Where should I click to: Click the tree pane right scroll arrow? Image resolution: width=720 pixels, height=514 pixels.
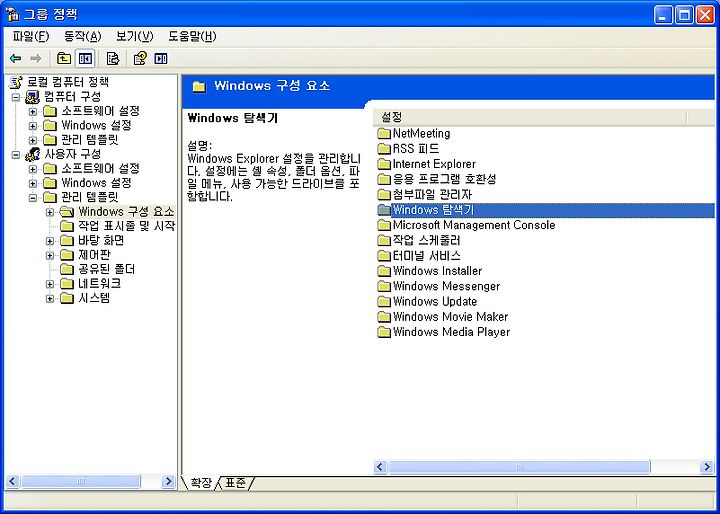coord(169,481)
